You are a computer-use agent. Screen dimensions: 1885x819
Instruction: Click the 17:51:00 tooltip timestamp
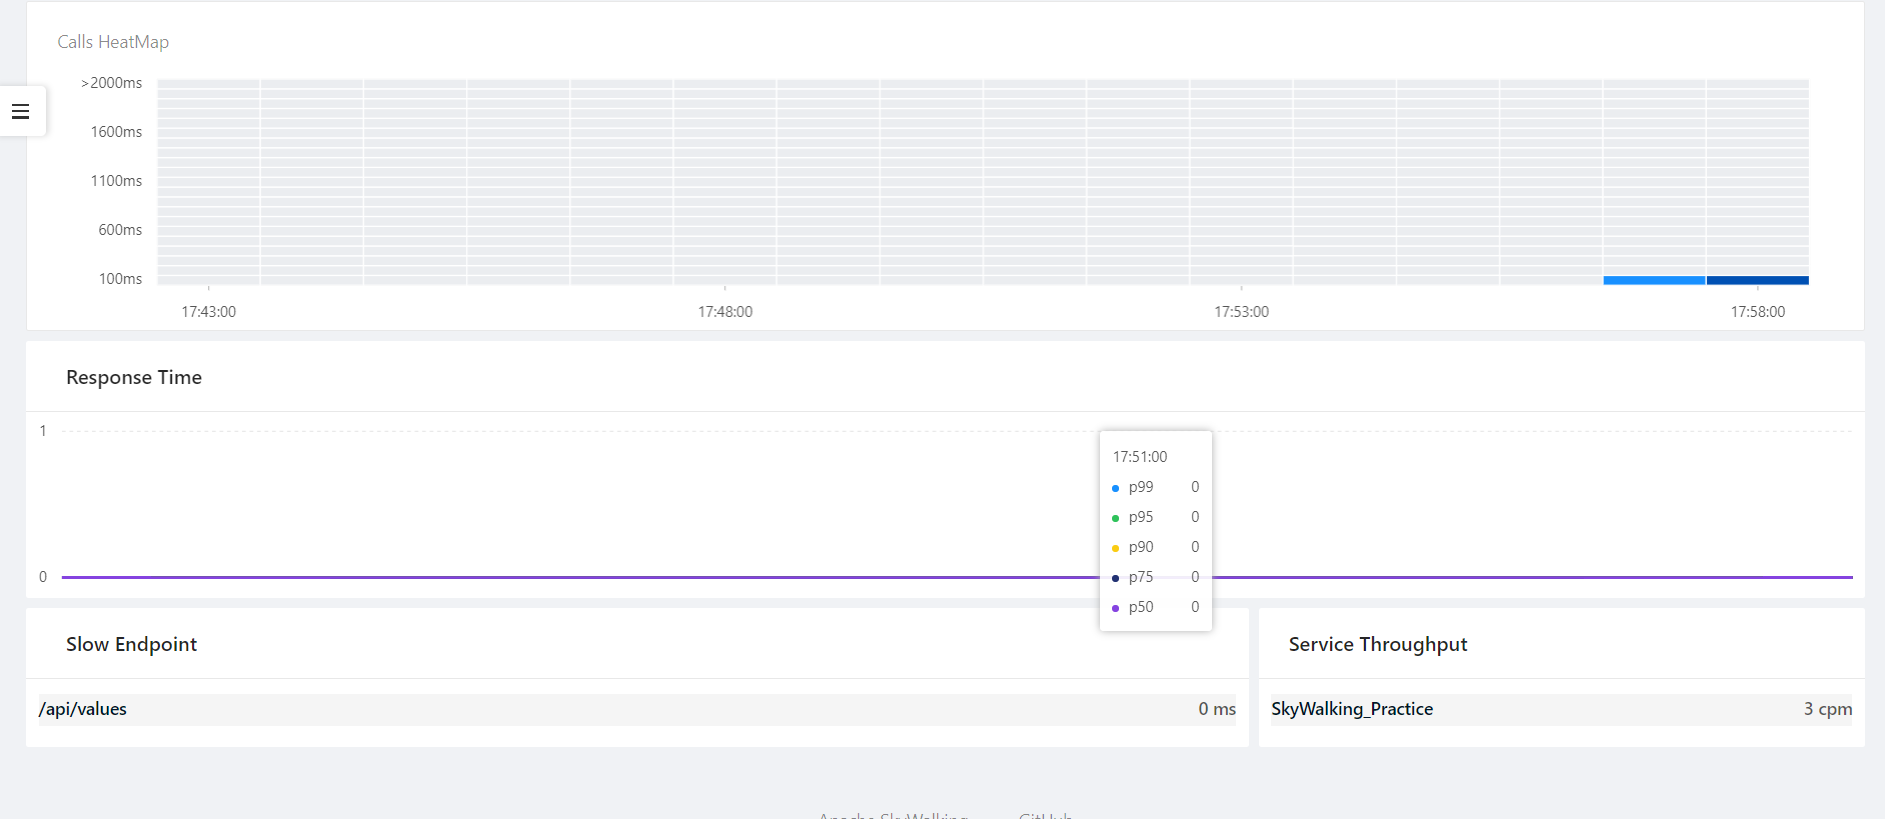pos(1140,457)
